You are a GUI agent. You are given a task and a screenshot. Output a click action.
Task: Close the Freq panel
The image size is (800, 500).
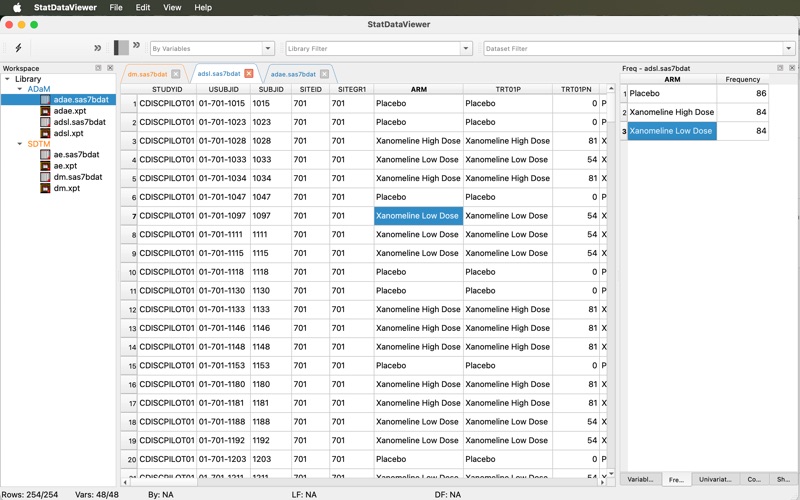pos(792,68)
